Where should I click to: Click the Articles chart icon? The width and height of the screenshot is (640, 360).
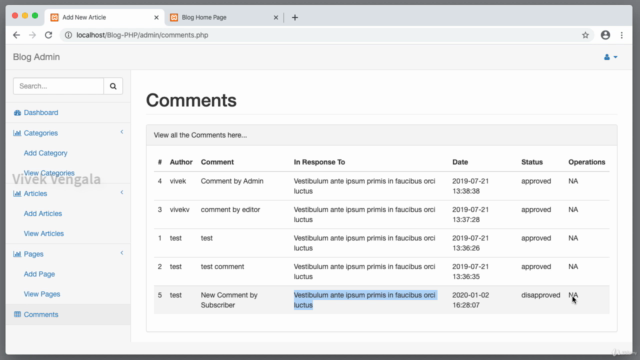point(17,193)
